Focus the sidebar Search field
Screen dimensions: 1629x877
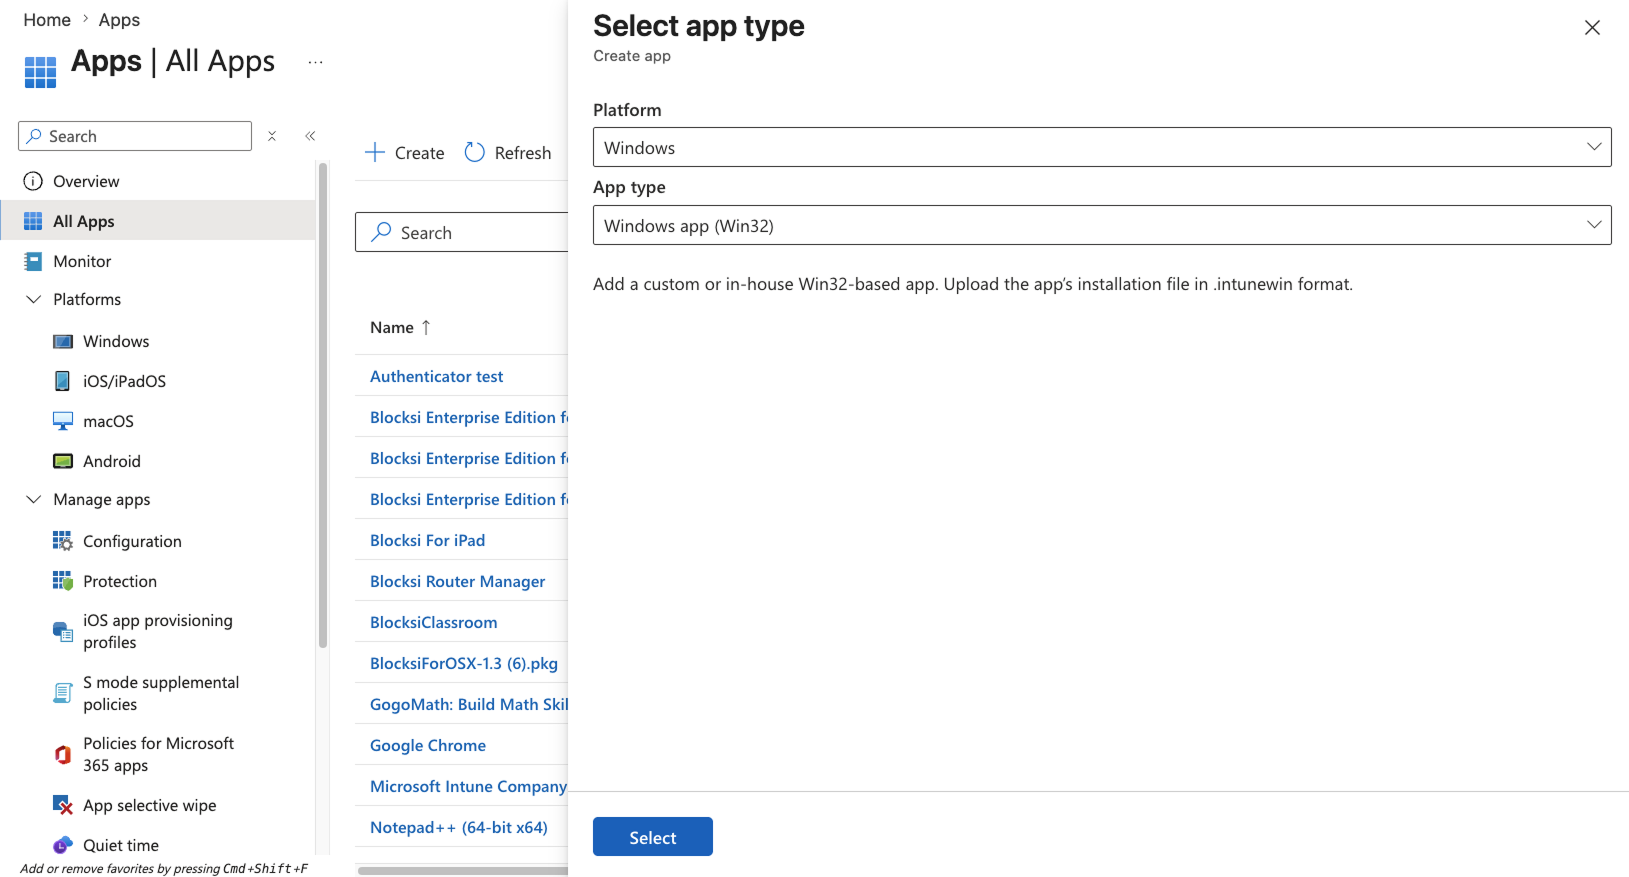(135, 136)
